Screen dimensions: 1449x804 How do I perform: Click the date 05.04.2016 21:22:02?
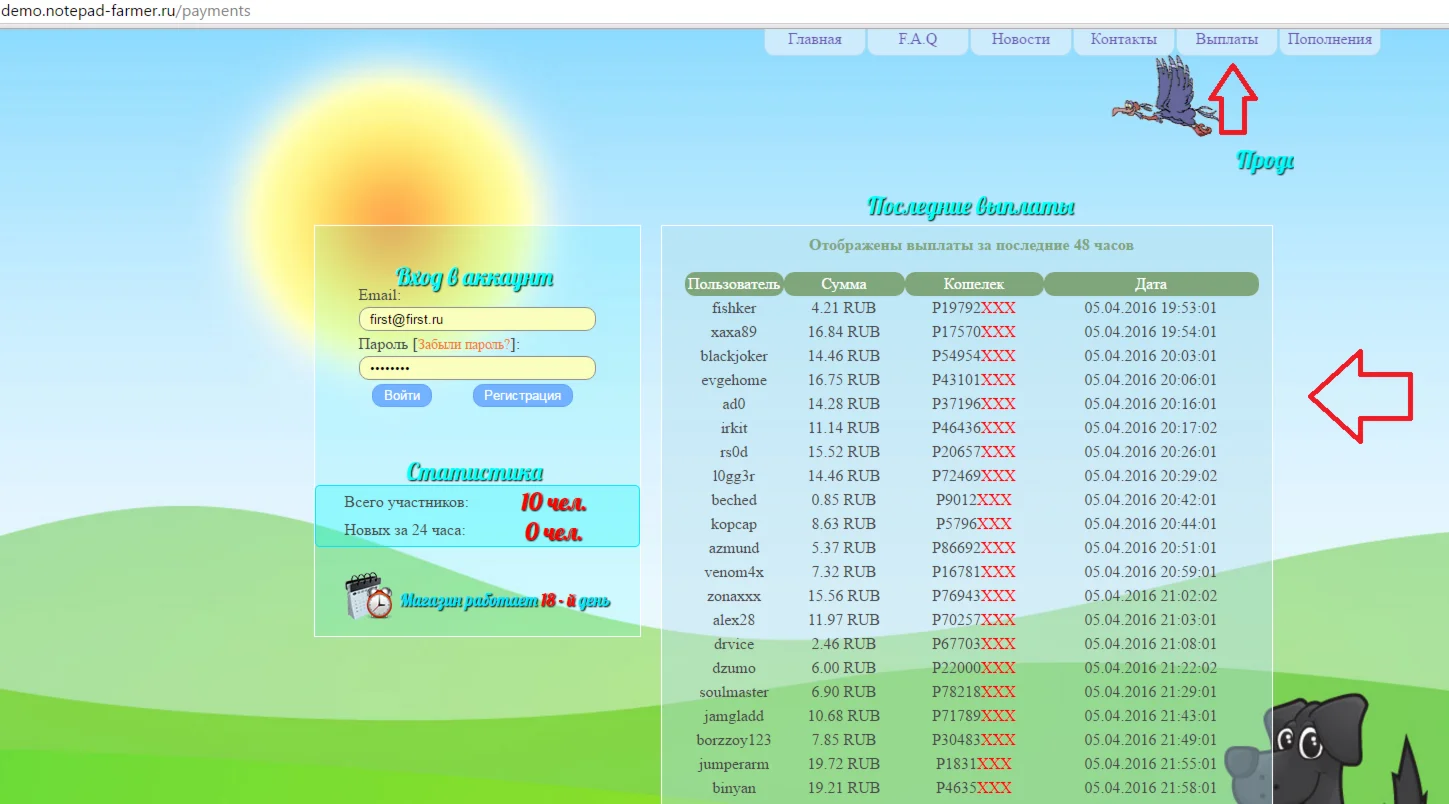[1151, 668]
